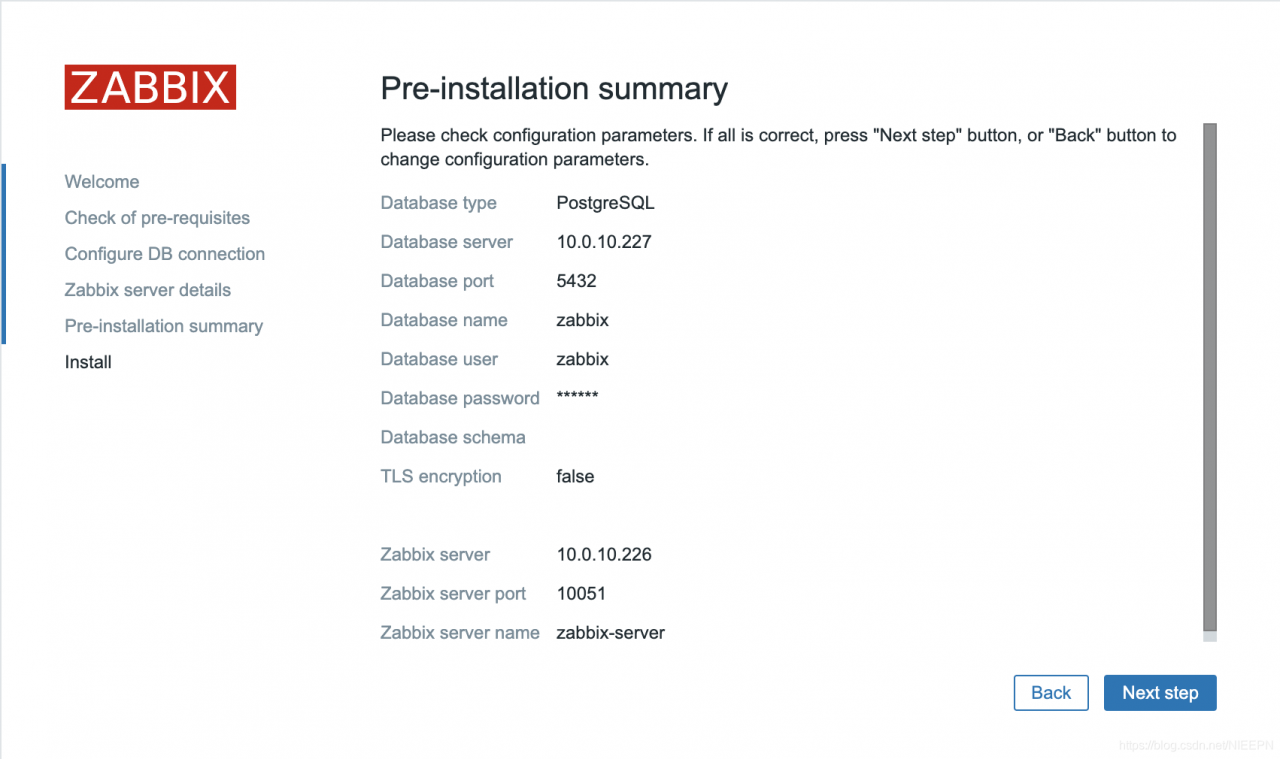Click the zabbix-server server name value
This screenshot has height=759, width=1280.
(x=610, y=632)
